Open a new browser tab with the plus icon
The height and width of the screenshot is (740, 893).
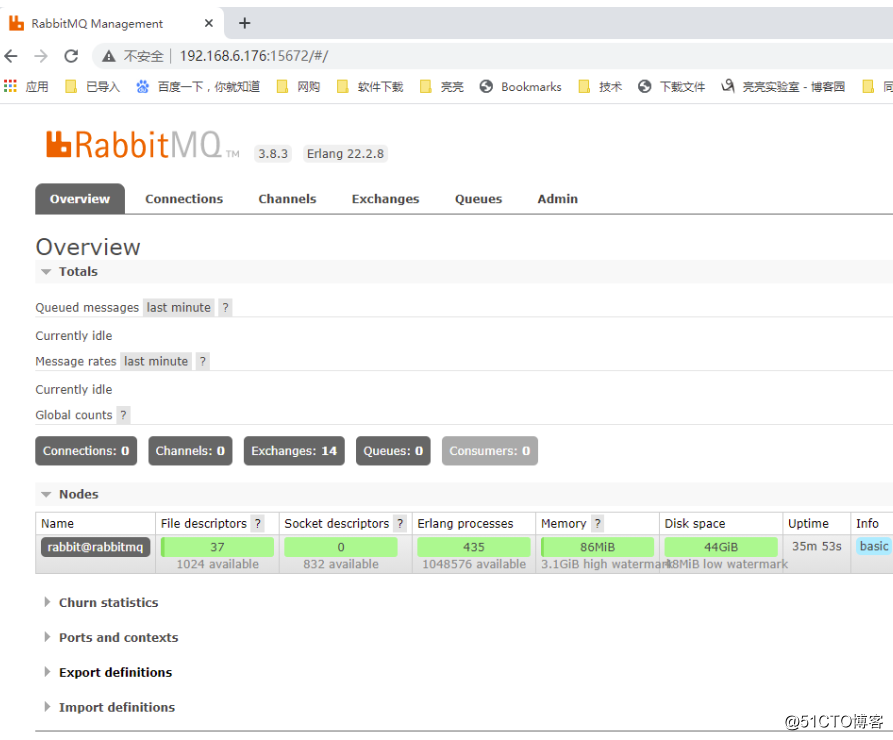244,23
